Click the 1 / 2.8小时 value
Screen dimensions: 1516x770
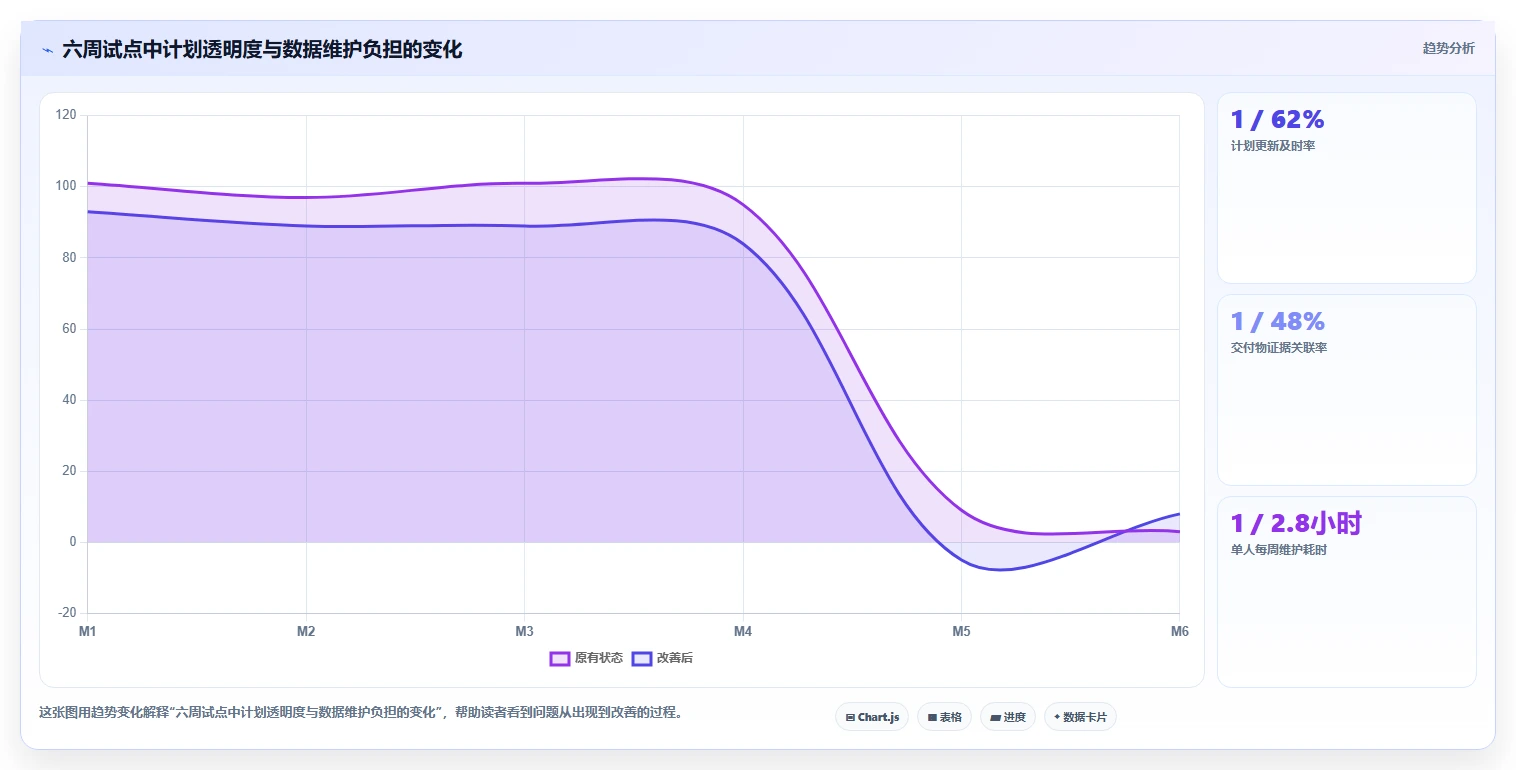click(x=1296, y=523)
